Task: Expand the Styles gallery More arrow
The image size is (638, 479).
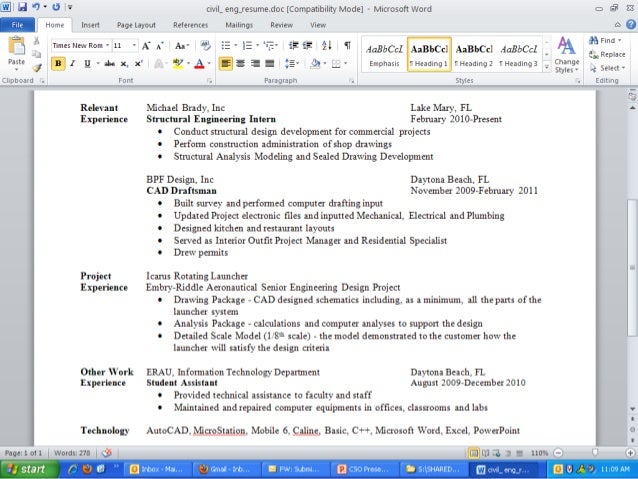Action: 547,67
